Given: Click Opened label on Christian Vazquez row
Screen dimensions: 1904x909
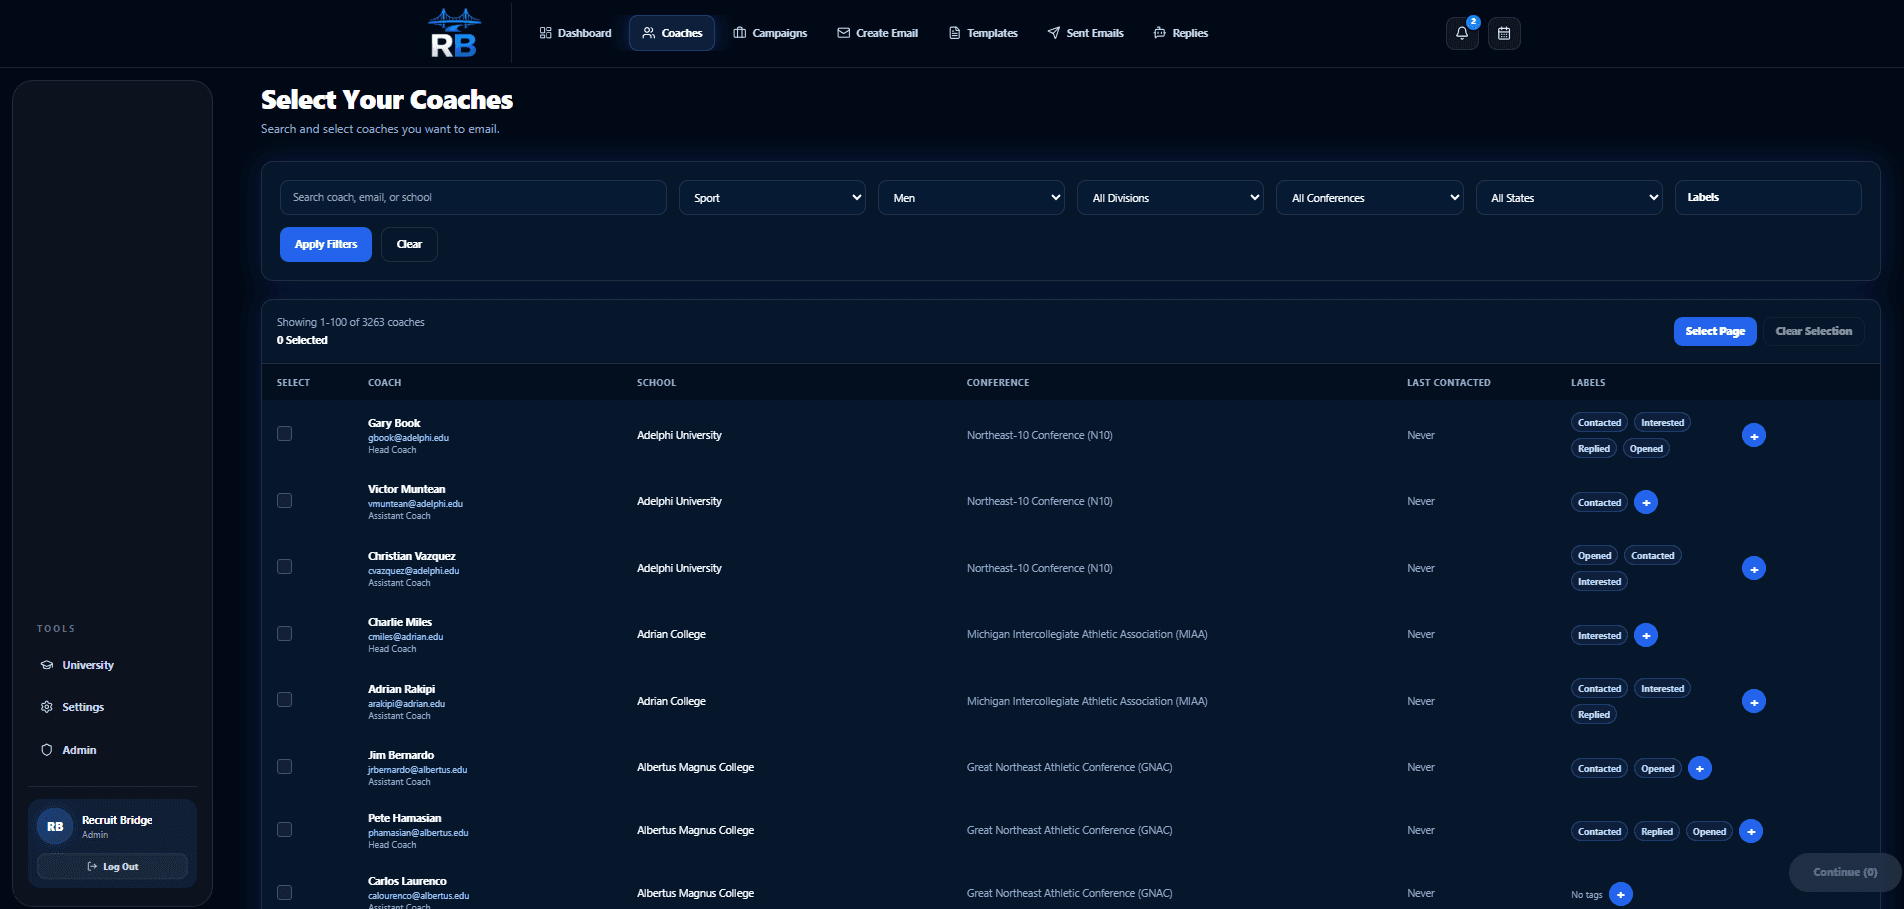Looking at the screenshot, I should pos(1594,555).
